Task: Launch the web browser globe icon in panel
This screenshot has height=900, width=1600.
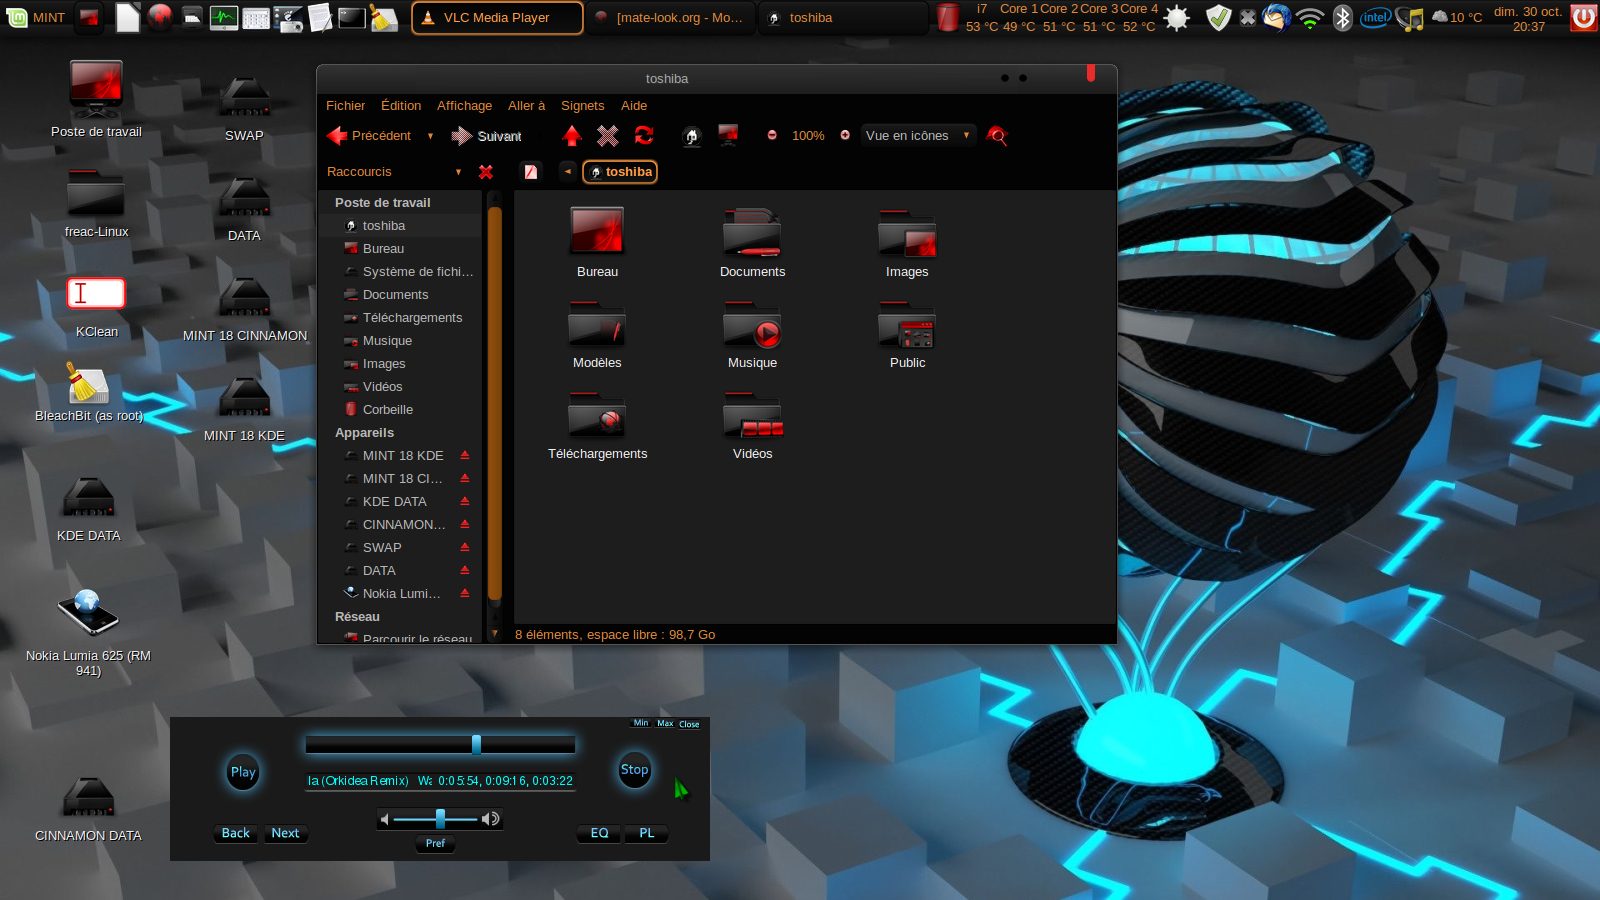Action: pyautogui.click(x=159, y=17)
